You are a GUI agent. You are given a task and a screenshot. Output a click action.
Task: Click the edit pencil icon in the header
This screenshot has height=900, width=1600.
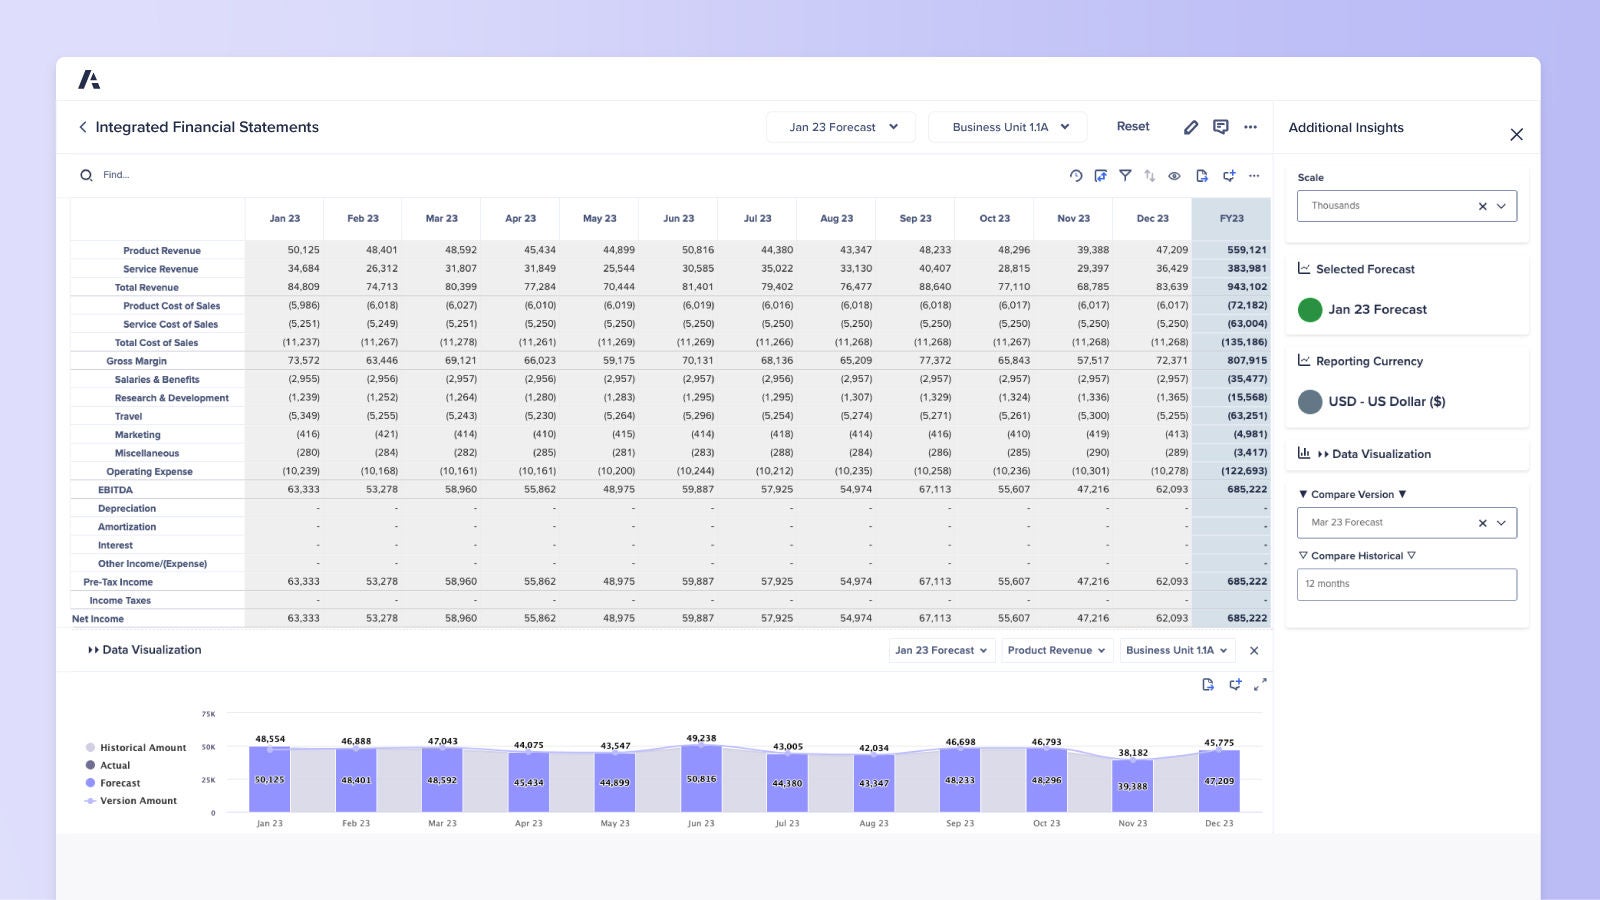pos(1190,127)
